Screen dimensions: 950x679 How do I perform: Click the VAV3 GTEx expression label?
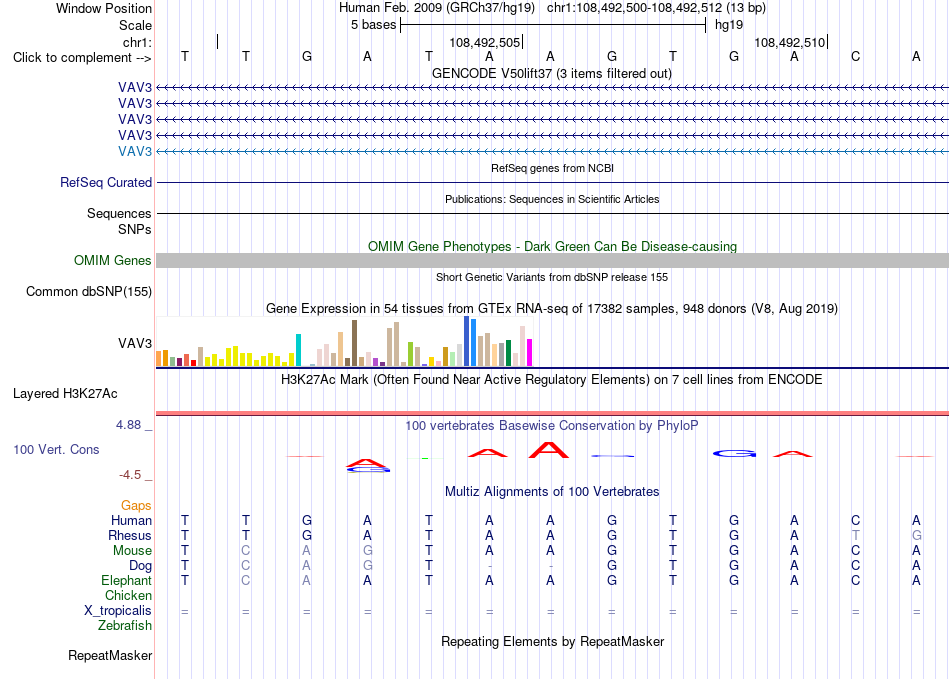point(135,343)
